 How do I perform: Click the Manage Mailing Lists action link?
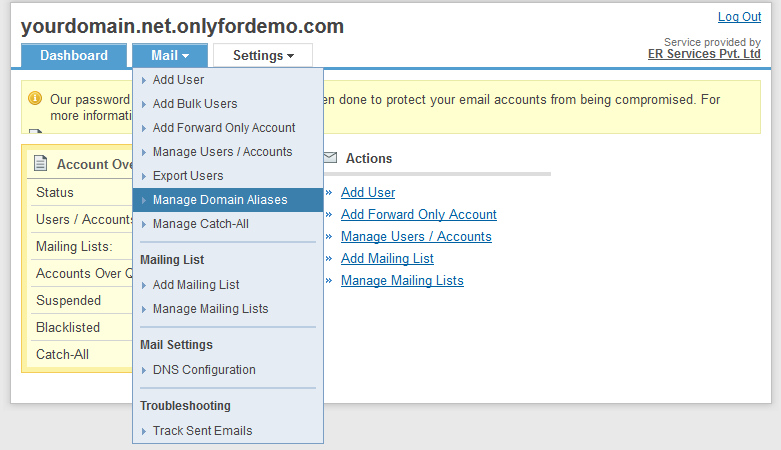(x=402, y=281)
